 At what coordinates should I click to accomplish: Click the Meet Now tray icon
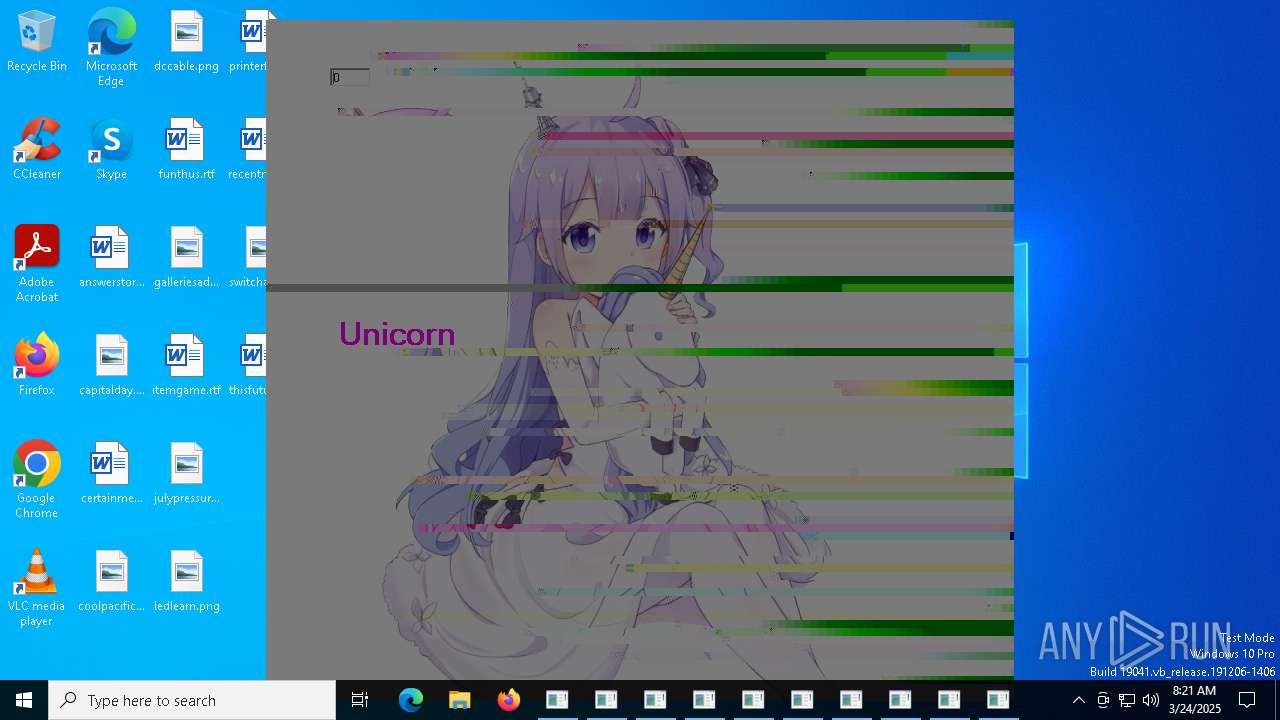pos(1103,700)
